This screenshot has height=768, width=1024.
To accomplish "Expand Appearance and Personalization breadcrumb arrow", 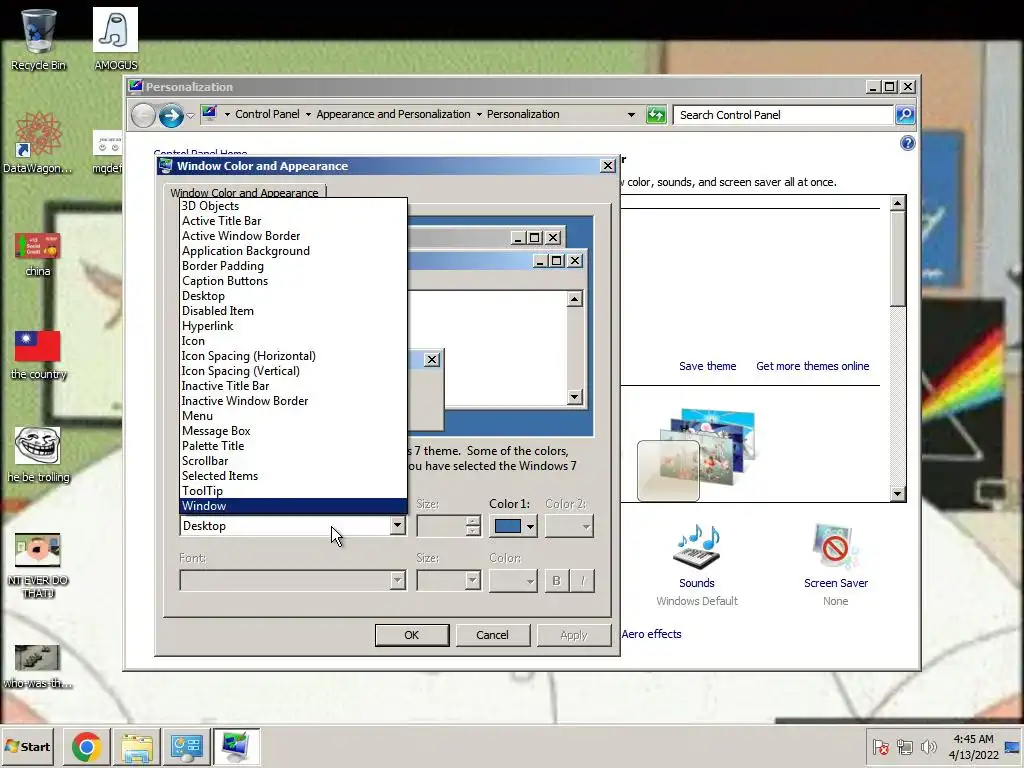I will (x=479, y=114).
